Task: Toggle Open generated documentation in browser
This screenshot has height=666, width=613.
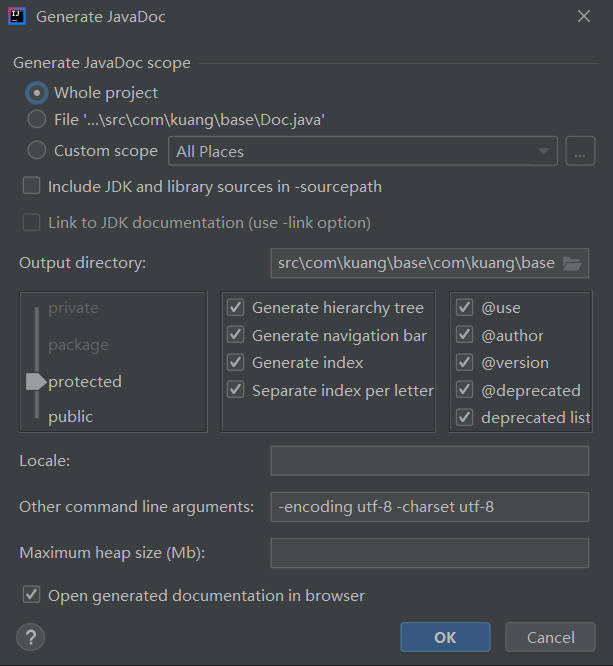Action: [x=31, y=595]
